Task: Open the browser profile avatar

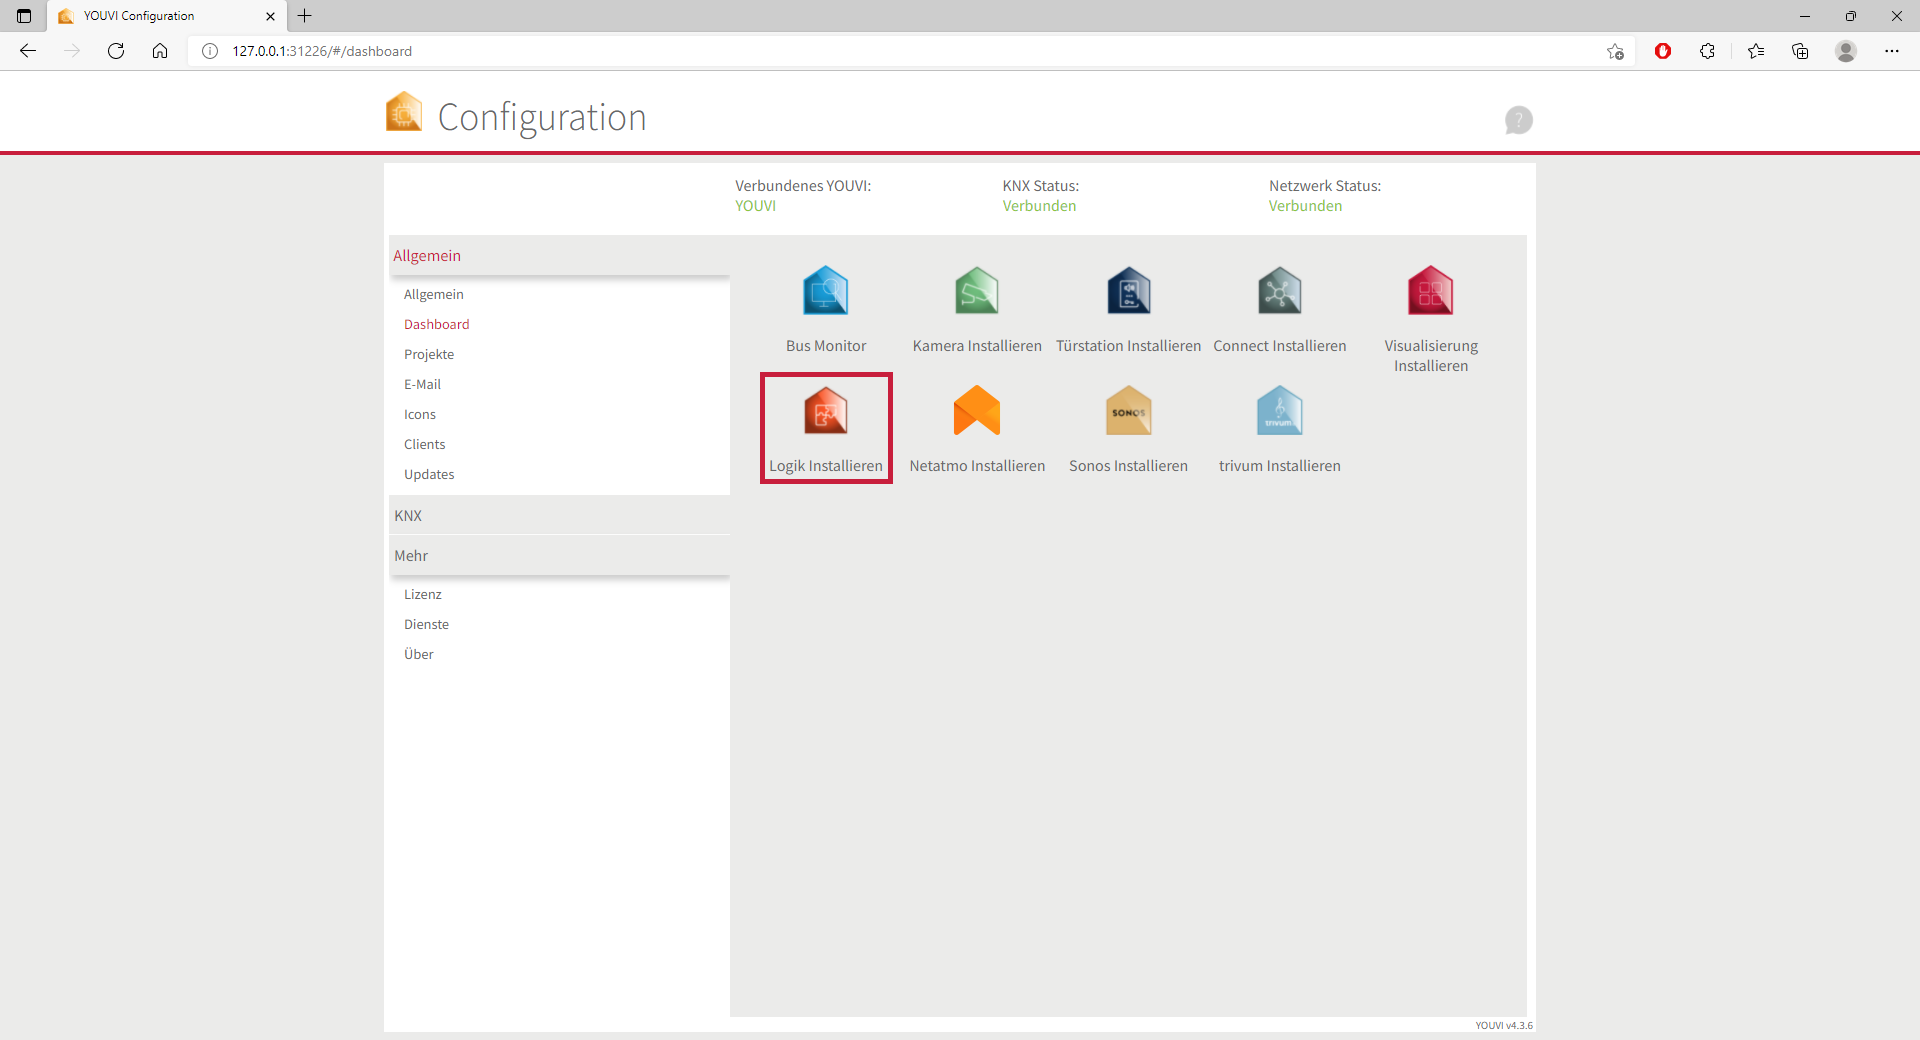Action: [1846, 51]
